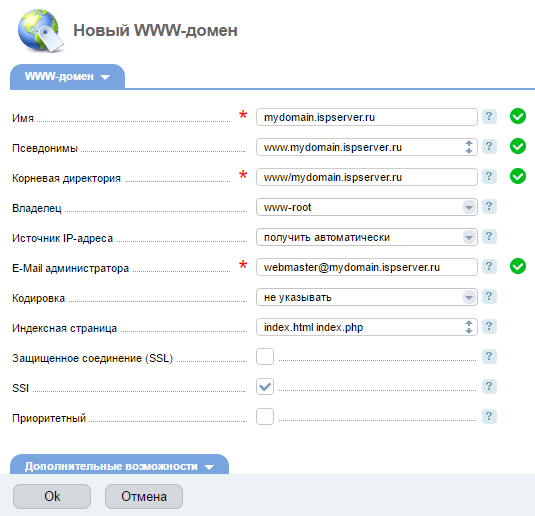
Task: Open help icon for Корневая директория
Action: pyautogui.click(x=489, y=177)
